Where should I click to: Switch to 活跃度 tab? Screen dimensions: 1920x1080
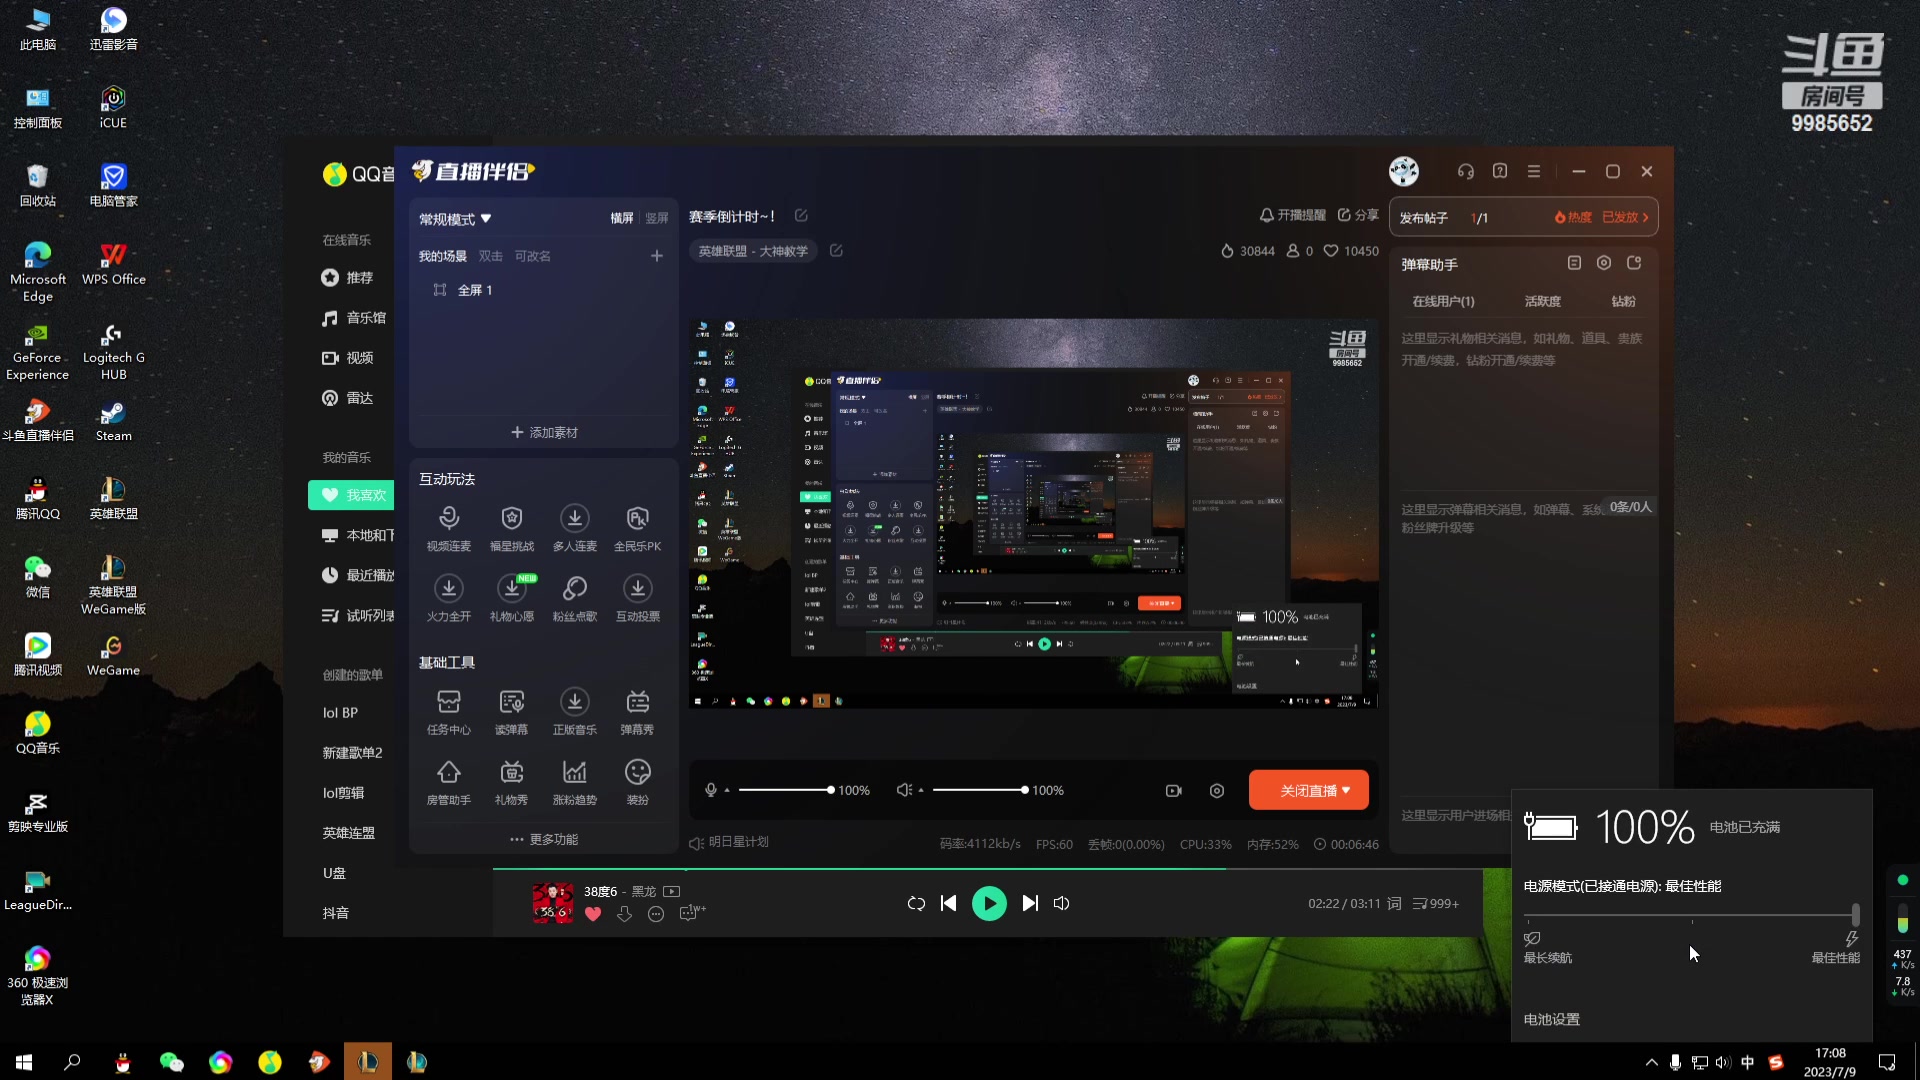1542,301
